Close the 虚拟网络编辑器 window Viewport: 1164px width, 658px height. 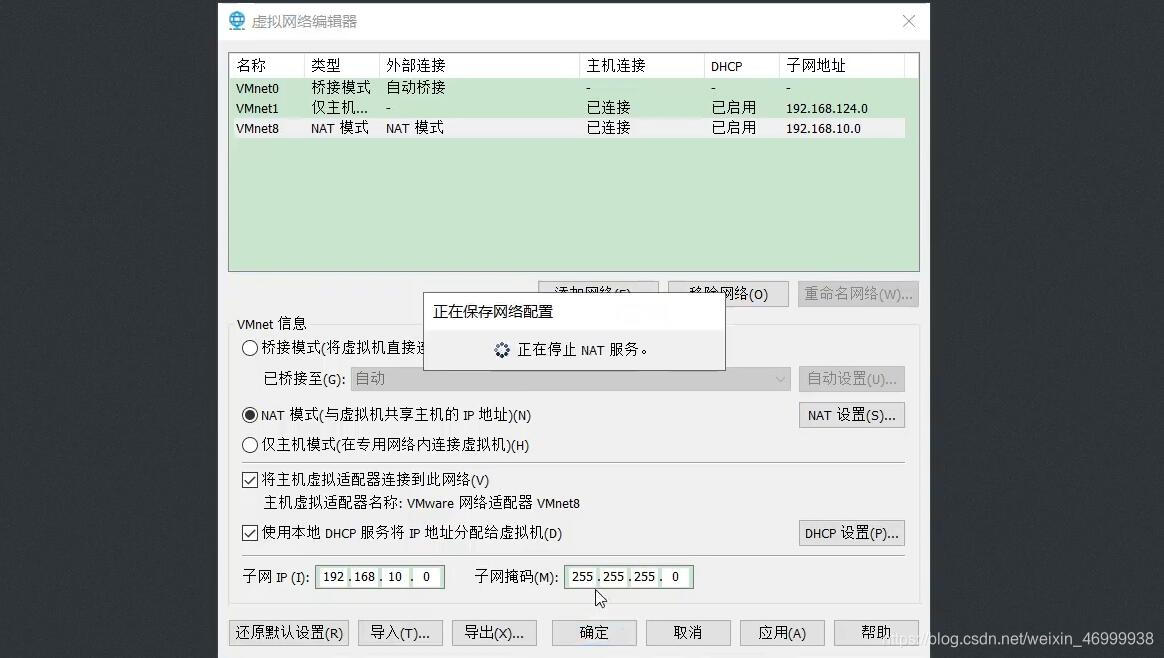pos(909,22)
